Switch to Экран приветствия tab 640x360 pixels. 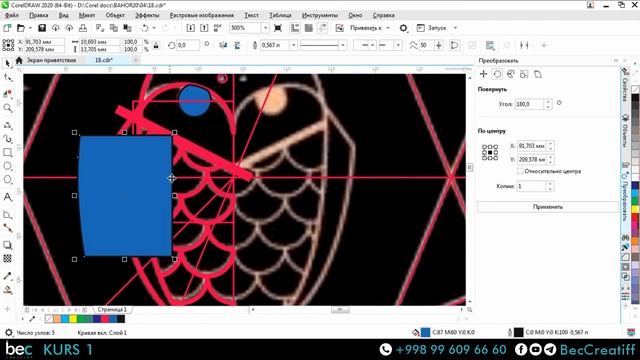(x=51, y=60)
